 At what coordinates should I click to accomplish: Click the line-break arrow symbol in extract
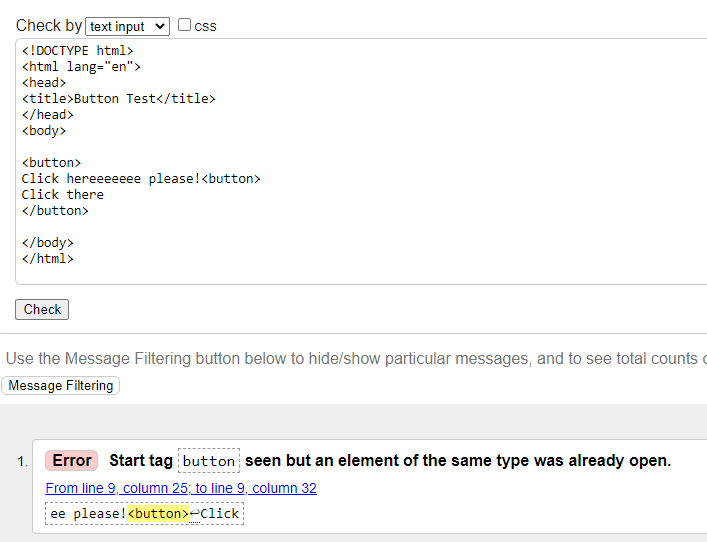tap(194, 514)
